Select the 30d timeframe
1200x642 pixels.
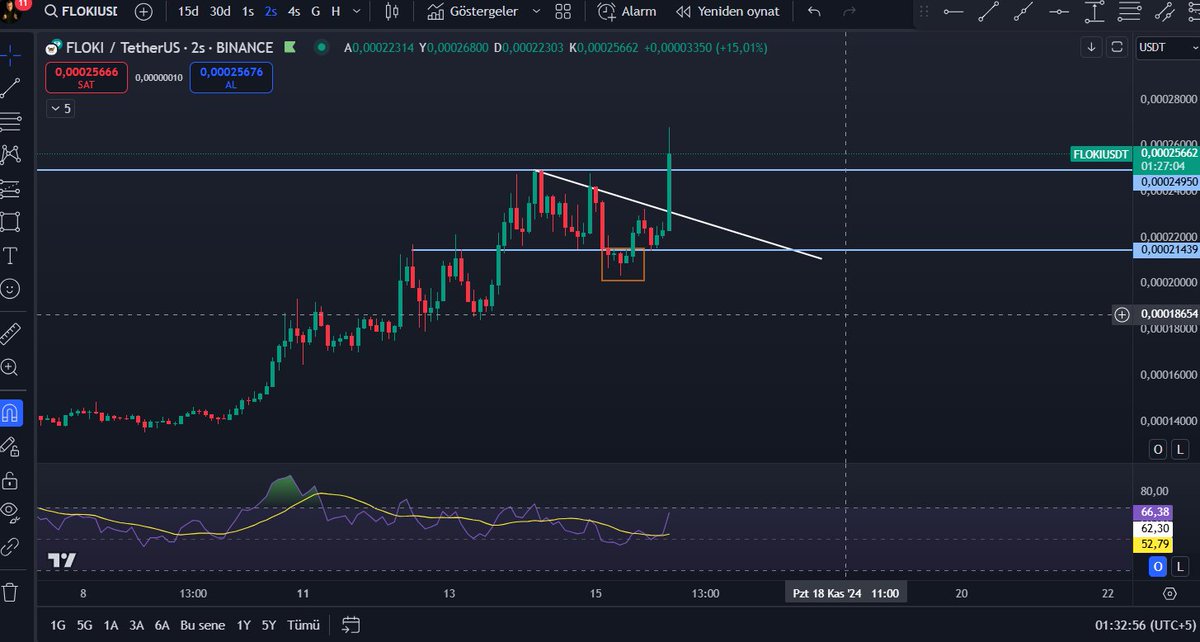click(x=220, y=12)
